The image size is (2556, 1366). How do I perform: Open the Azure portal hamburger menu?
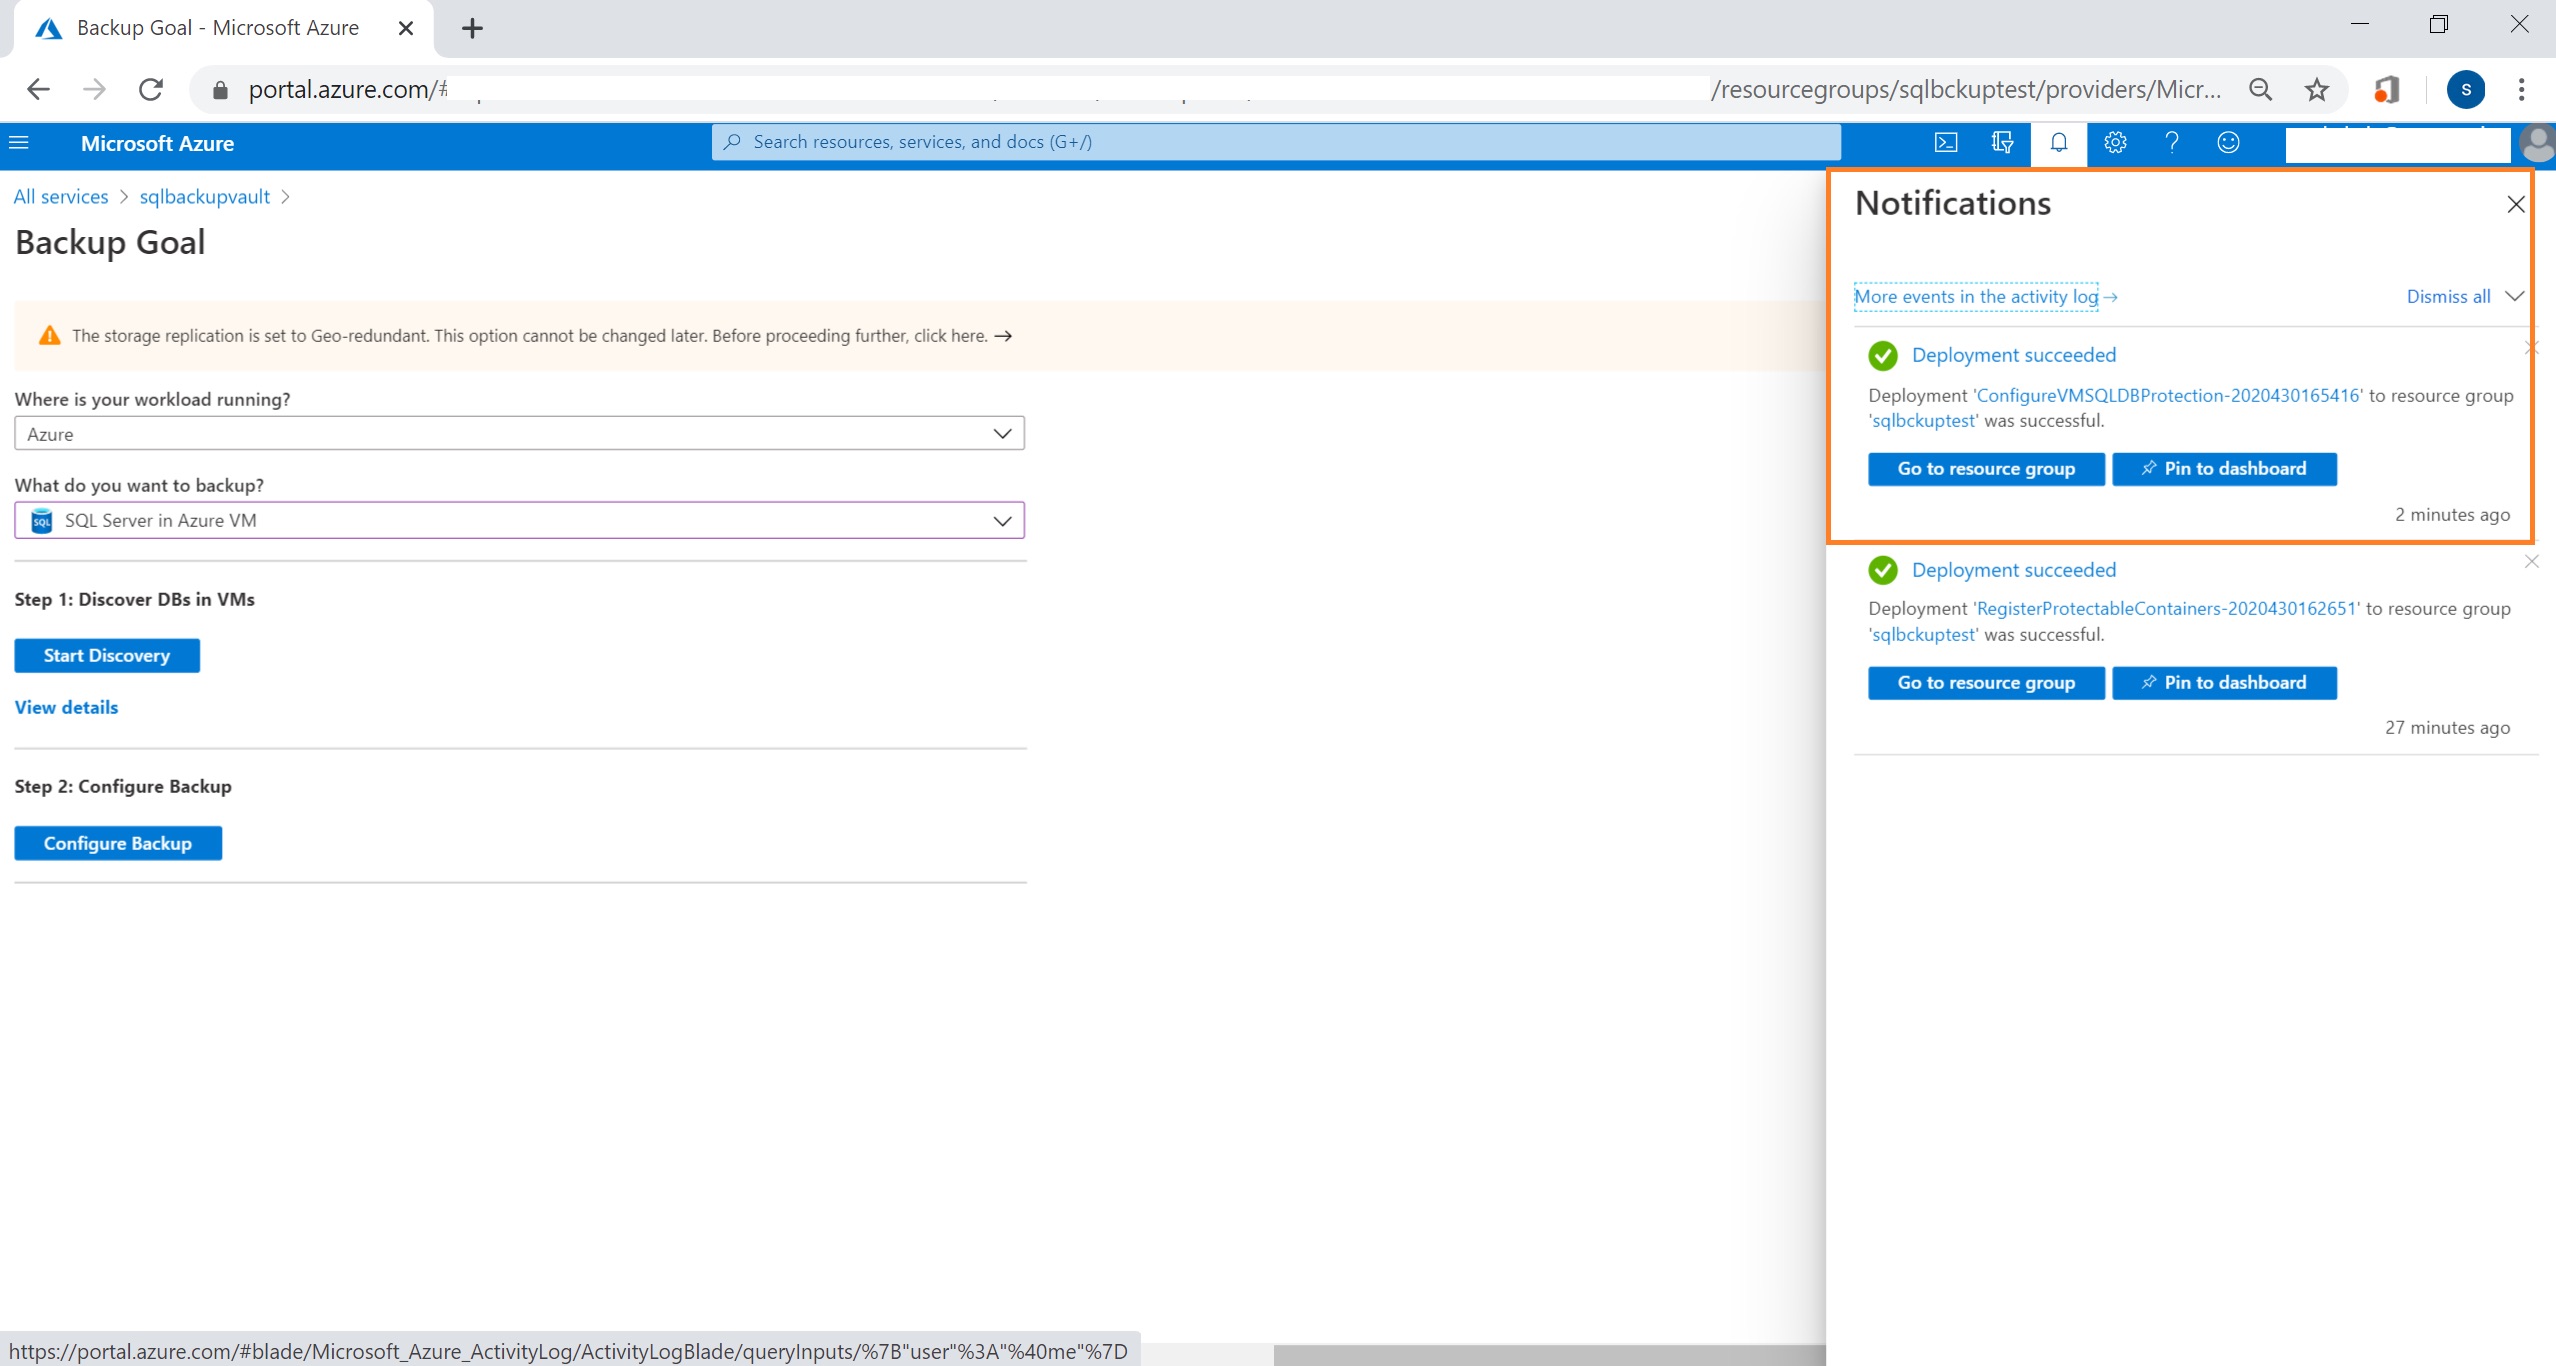tap(19, 143)
